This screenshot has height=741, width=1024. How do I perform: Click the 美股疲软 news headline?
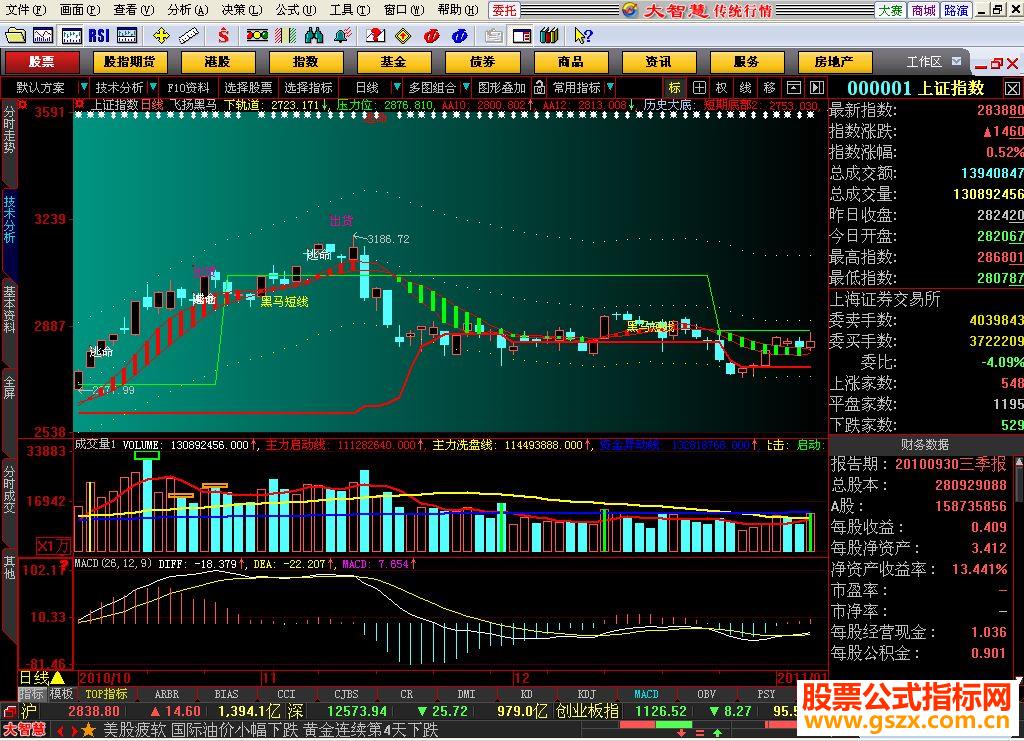click(x=135, y=730)
